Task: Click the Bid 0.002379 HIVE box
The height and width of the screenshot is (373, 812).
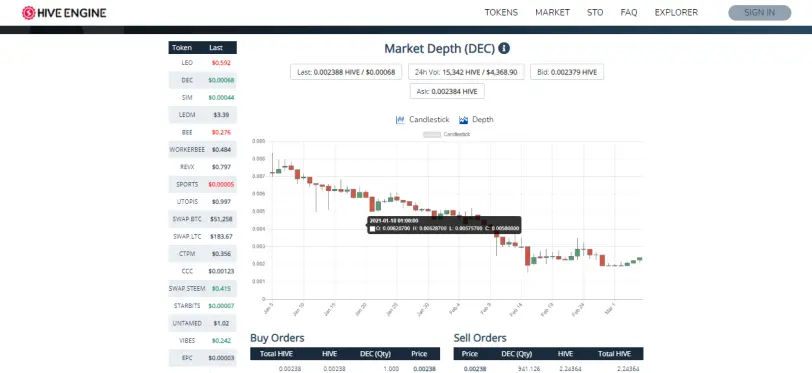Action: [x=567, y=72]
